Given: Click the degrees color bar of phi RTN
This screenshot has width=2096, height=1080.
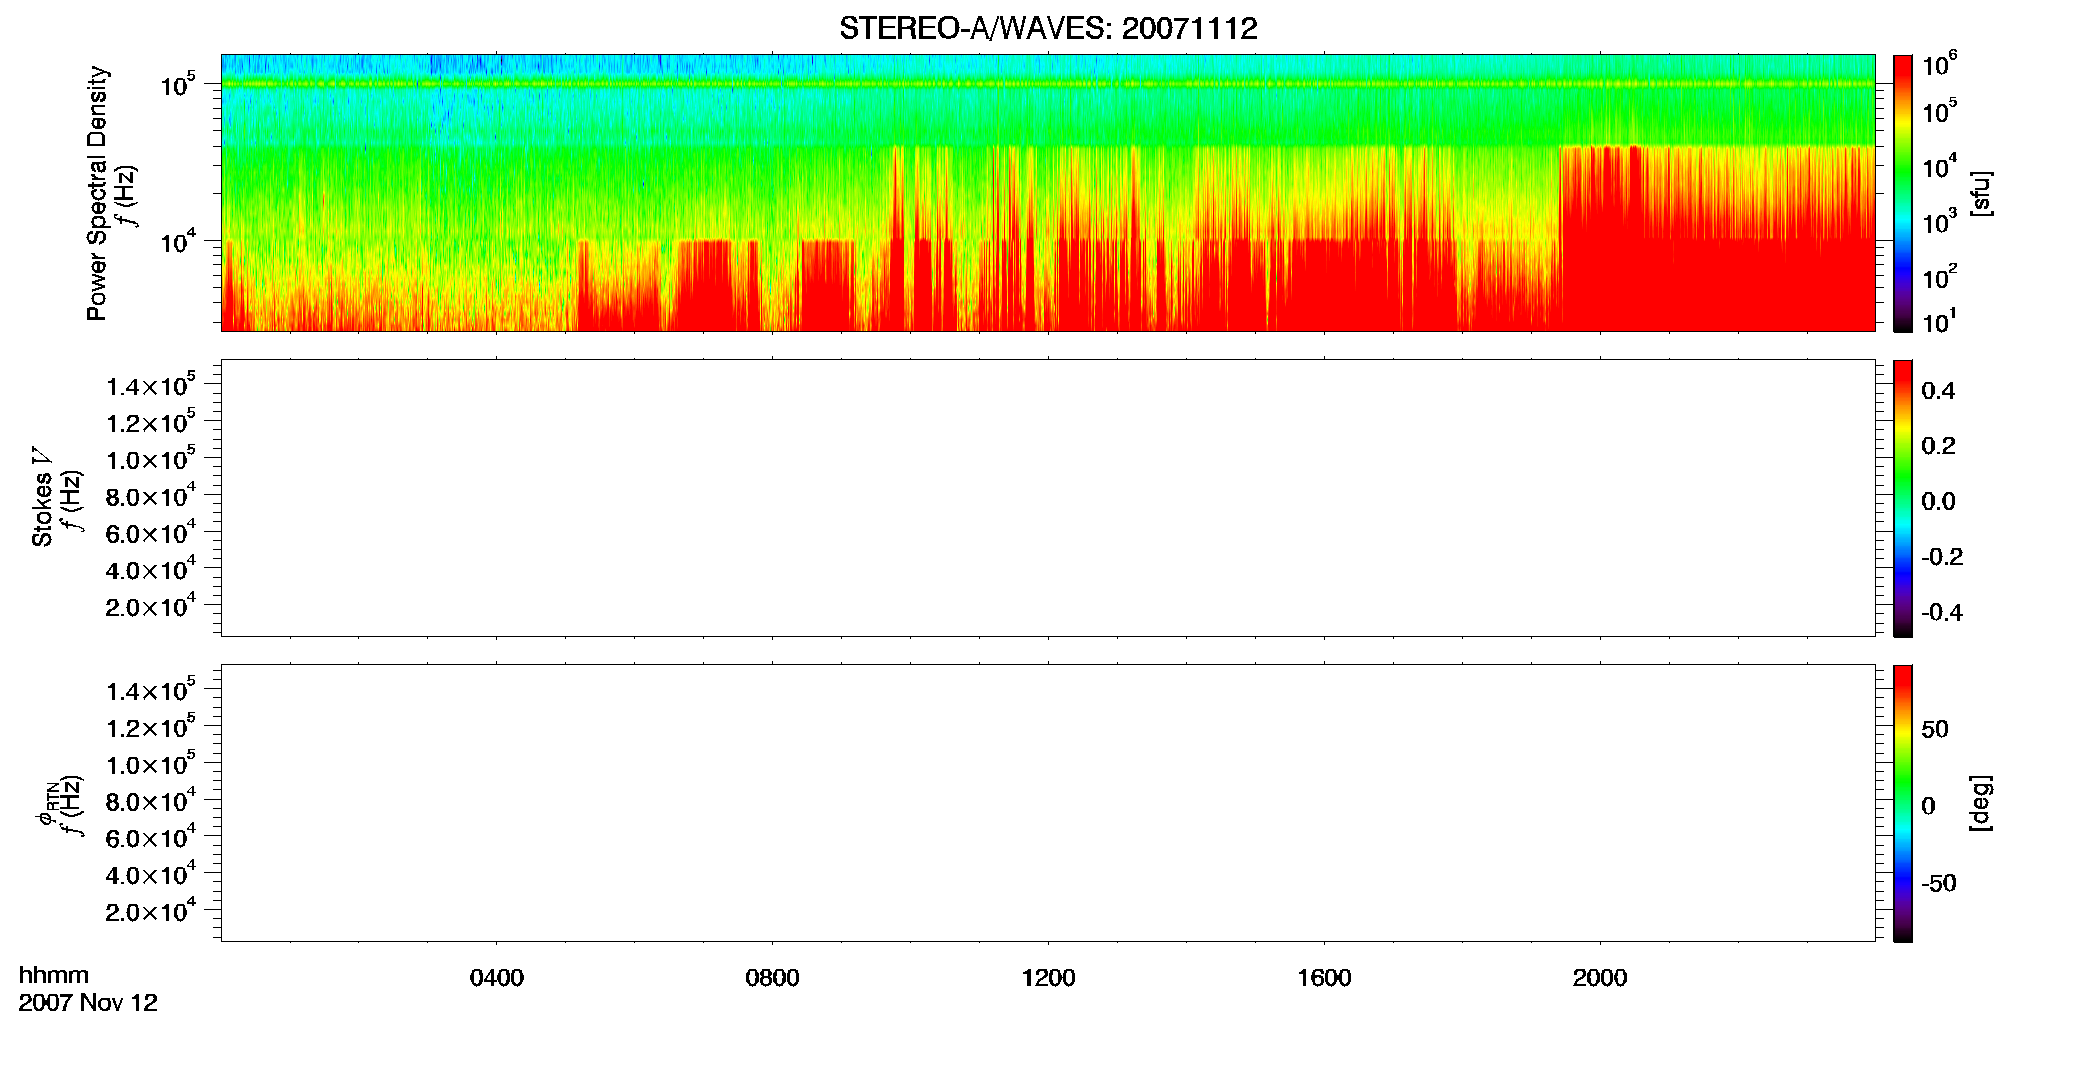Looking at the screenshot, I should point(1903,803).
